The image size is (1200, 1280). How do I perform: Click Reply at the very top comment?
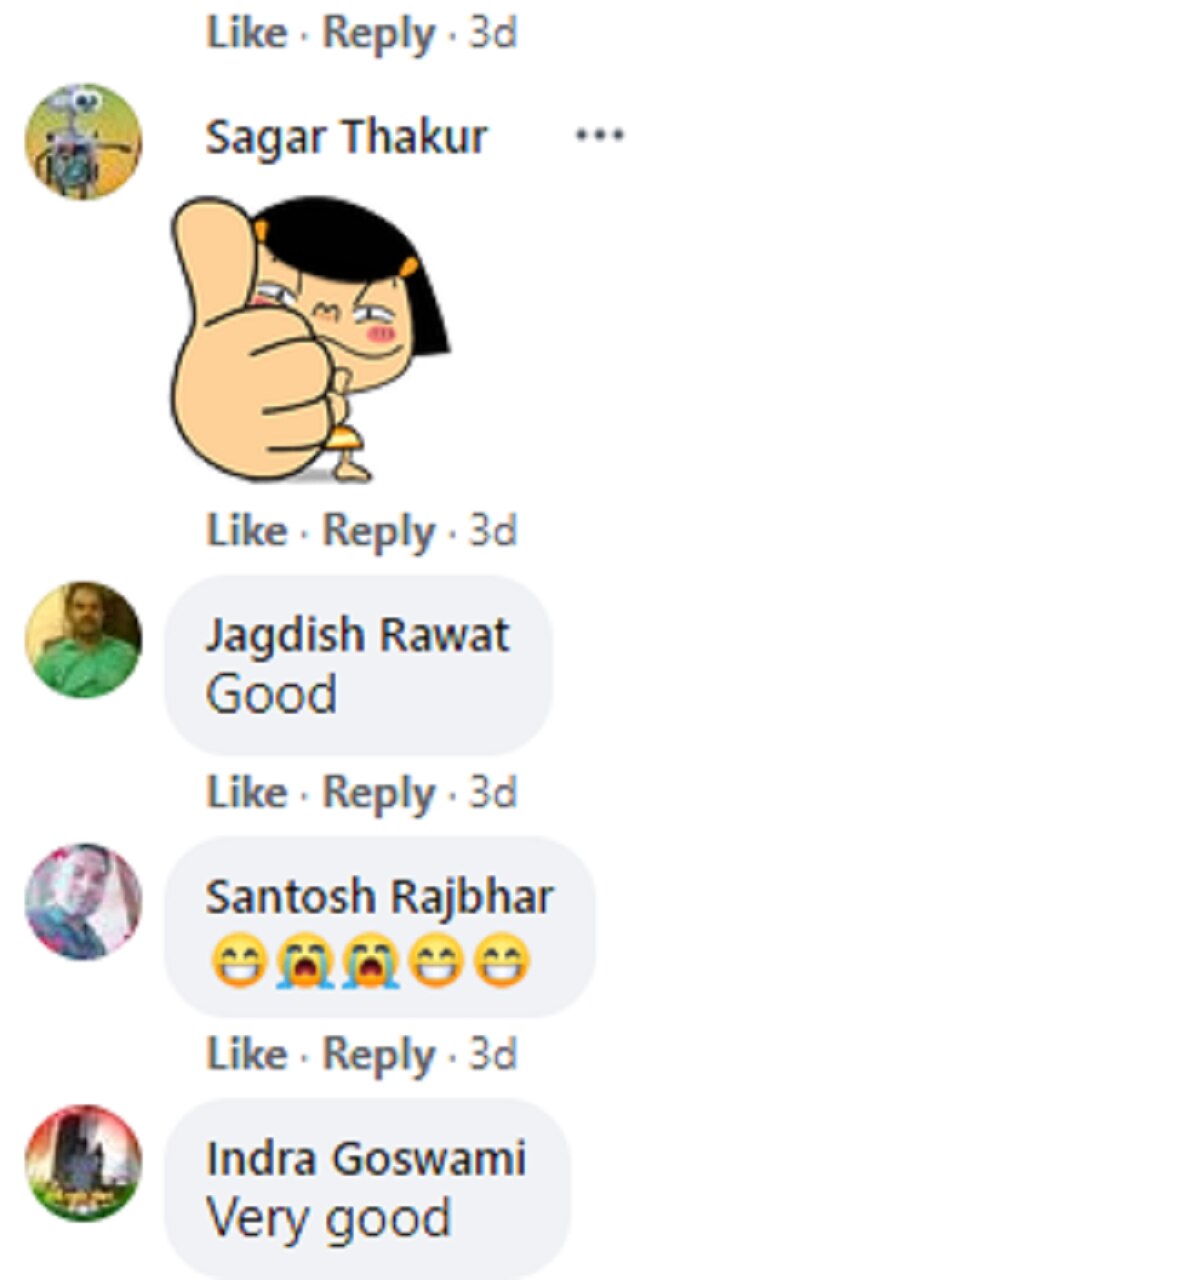379,34
